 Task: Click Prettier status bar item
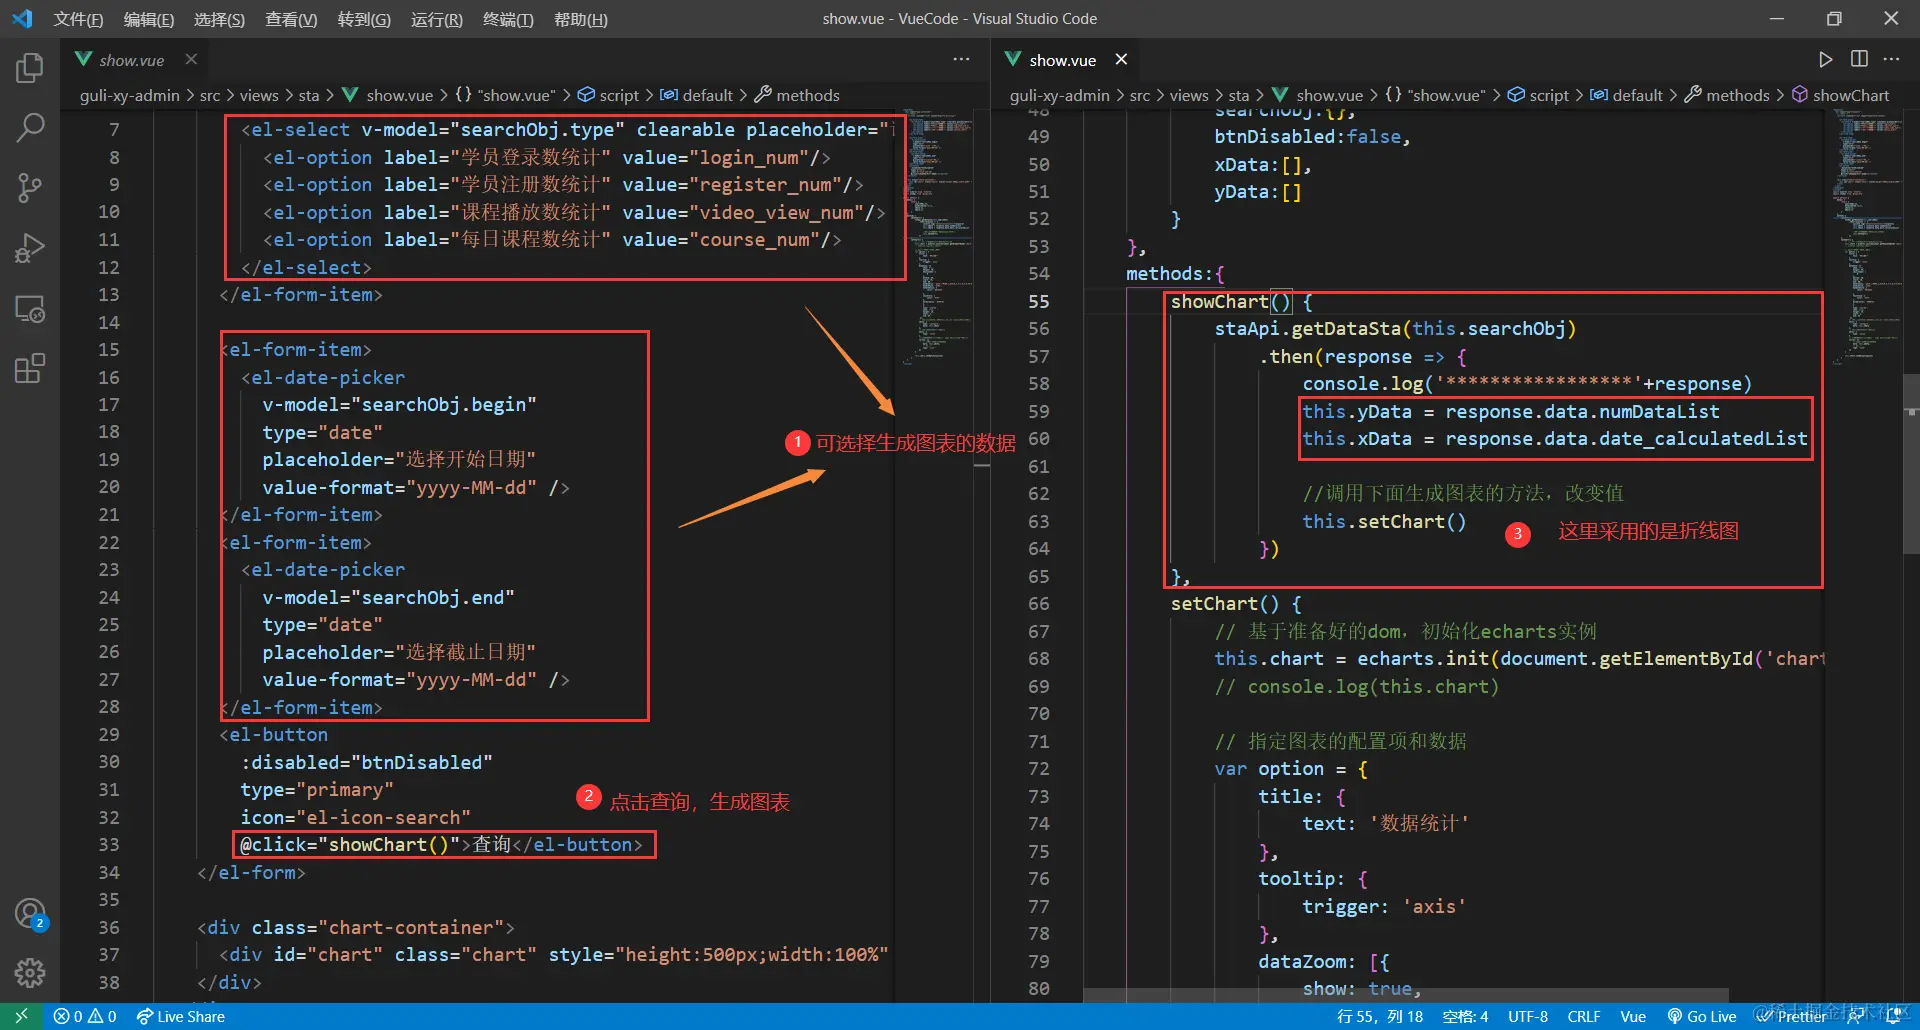click(1792, 1016)
